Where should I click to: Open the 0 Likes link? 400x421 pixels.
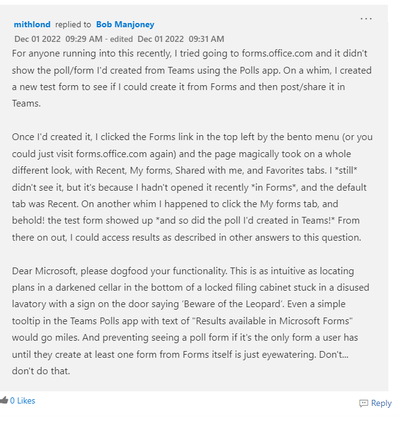tap(22, 401)
